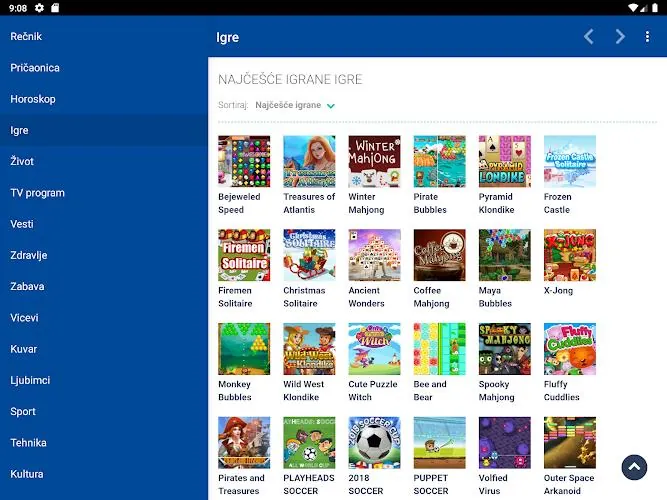The width and height of the screenshot is (667, 500).
Task: Launch the 2018 Soccer Cup icon
Action: (x=374, y=443)
